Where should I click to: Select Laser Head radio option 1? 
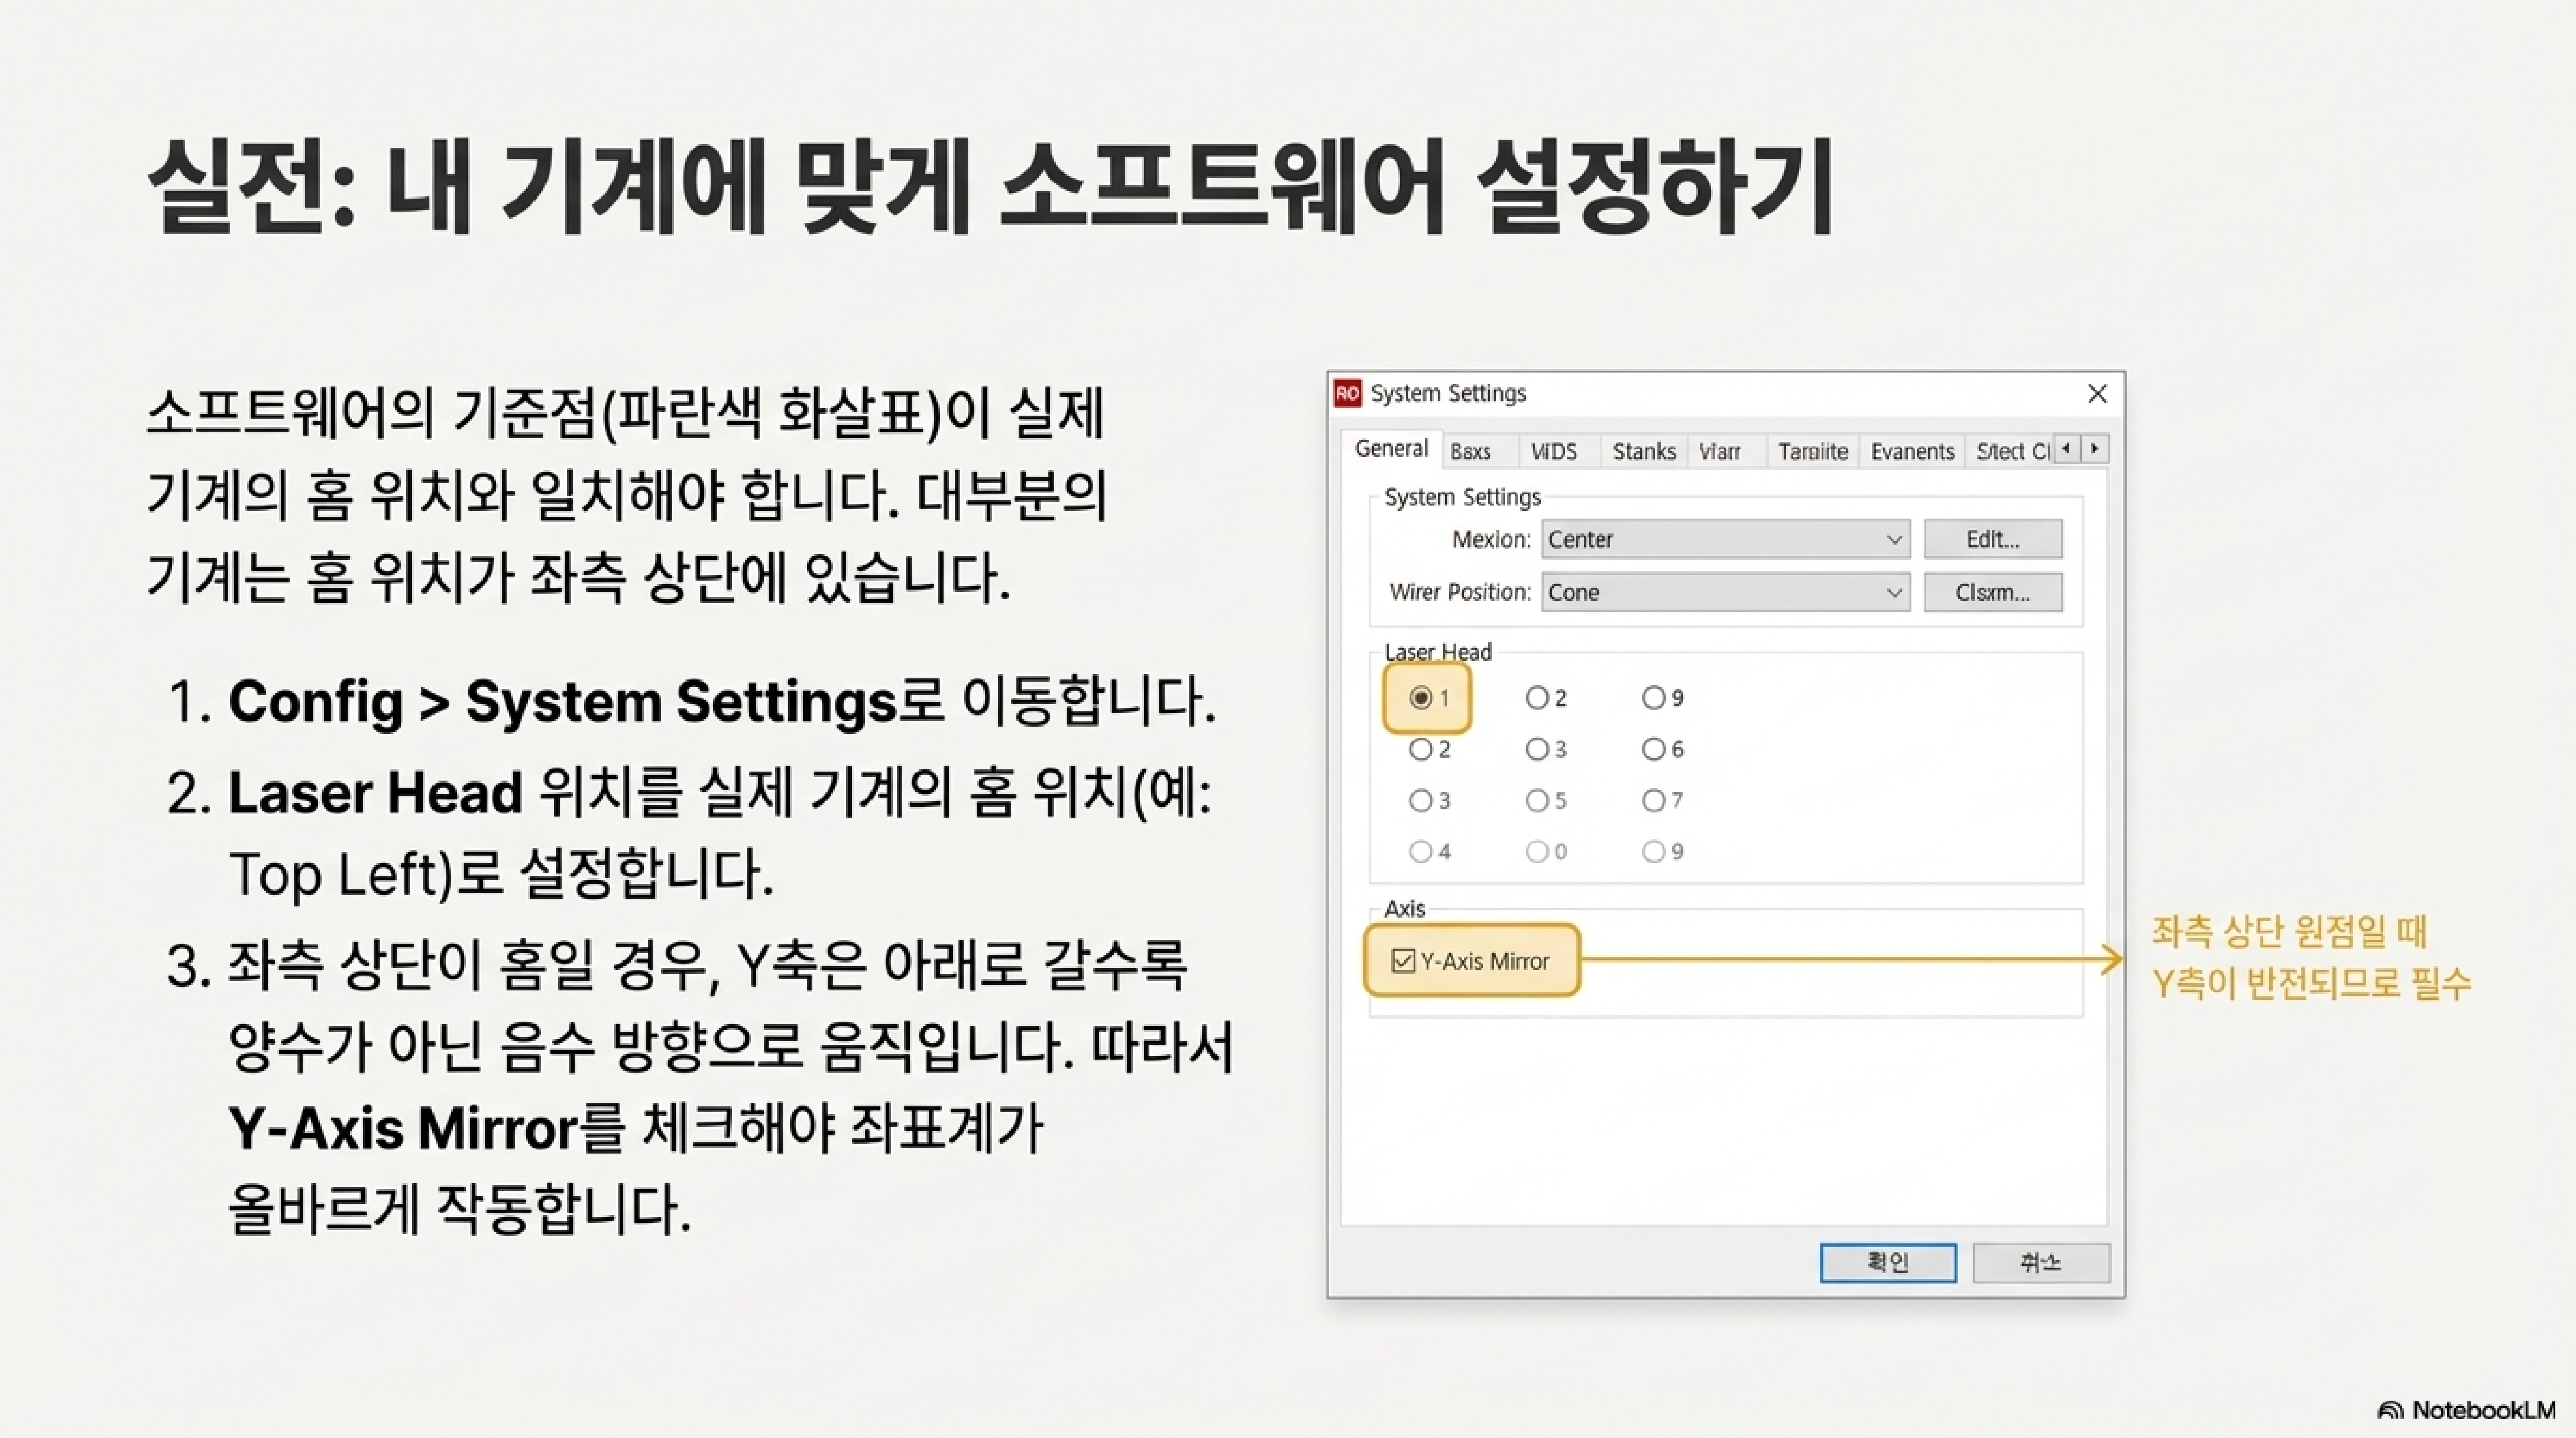coord(1420,698)
